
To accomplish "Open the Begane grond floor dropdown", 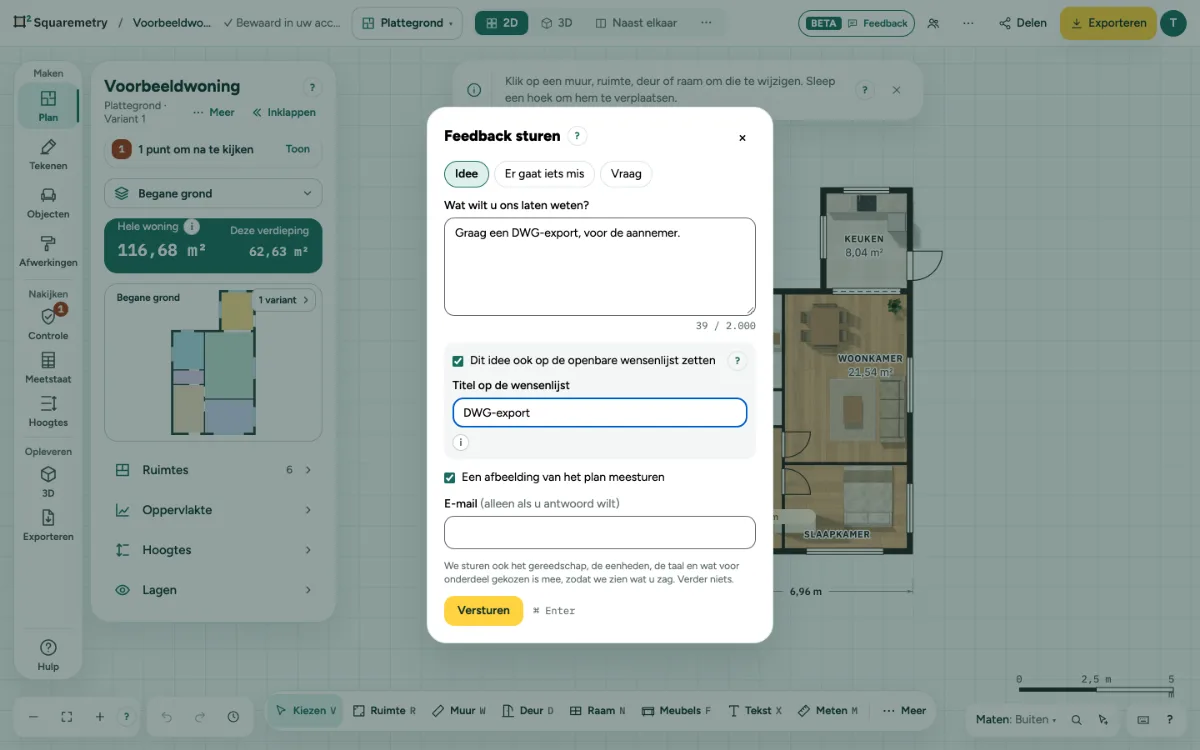I will [213, 194].
